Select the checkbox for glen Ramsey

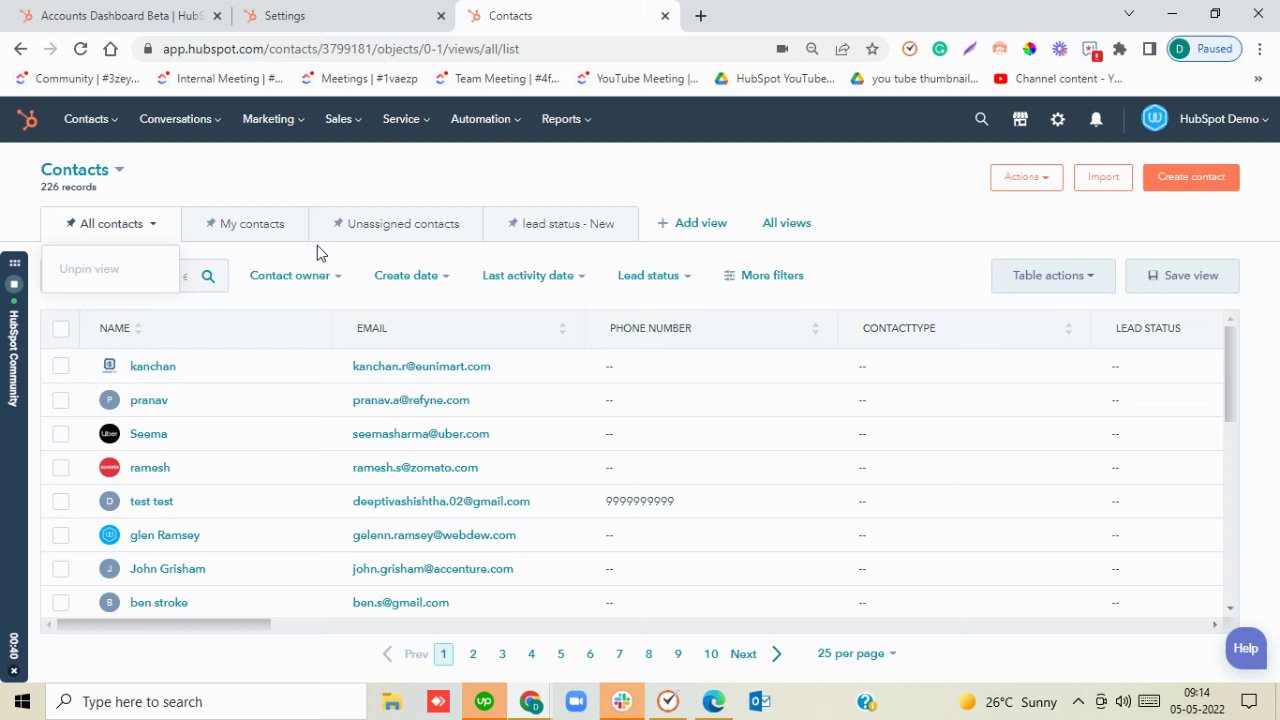61,535
